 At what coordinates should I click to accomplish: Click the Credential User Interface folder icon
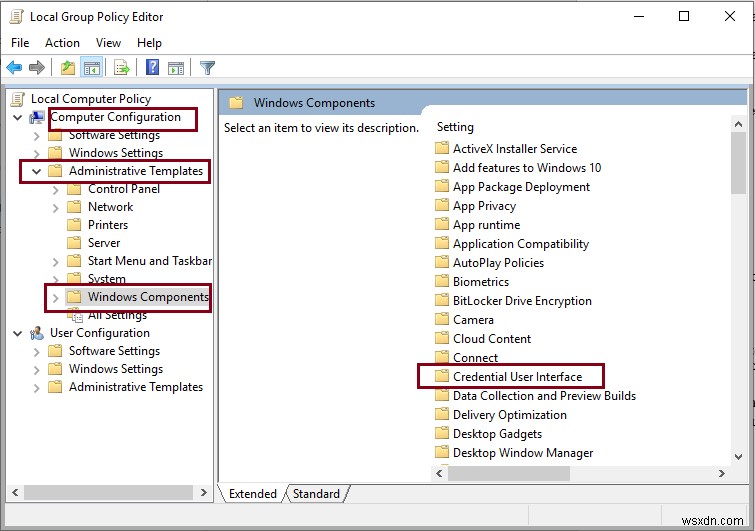(x=442, y=376)
